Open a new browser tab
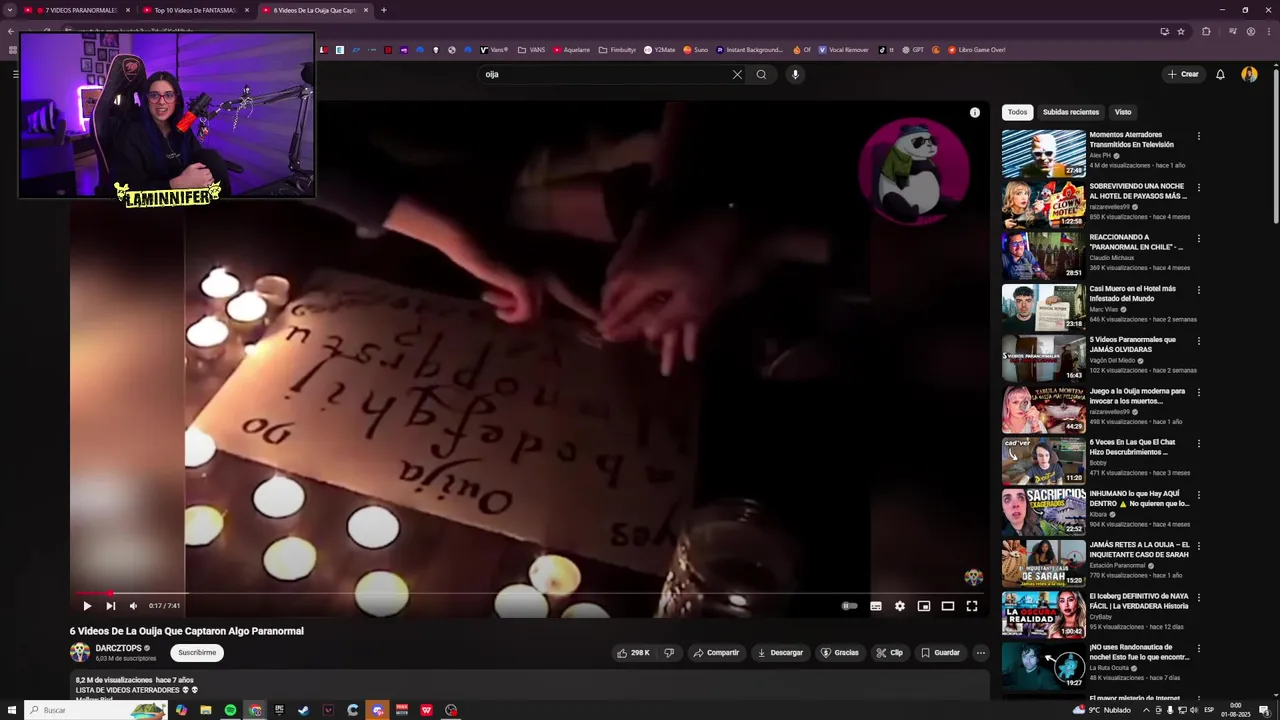Viewport: 1280px width, 720px height. (x=384, y=10)
